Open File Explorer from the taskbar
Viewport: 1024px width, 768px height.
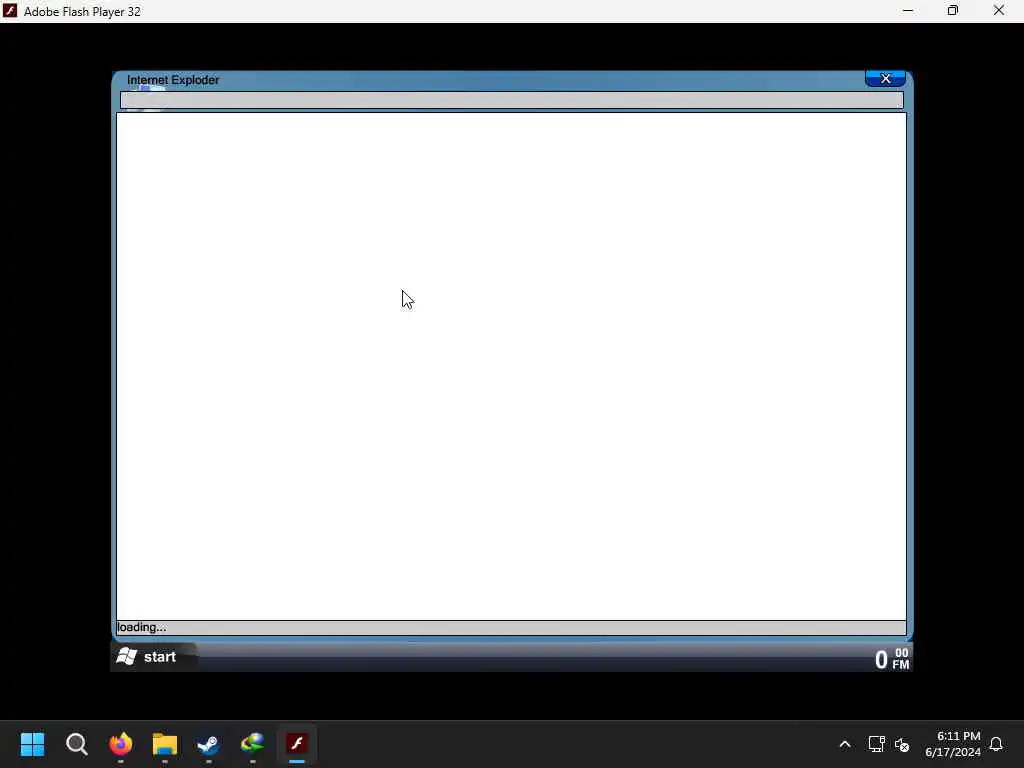click(165, 744)
